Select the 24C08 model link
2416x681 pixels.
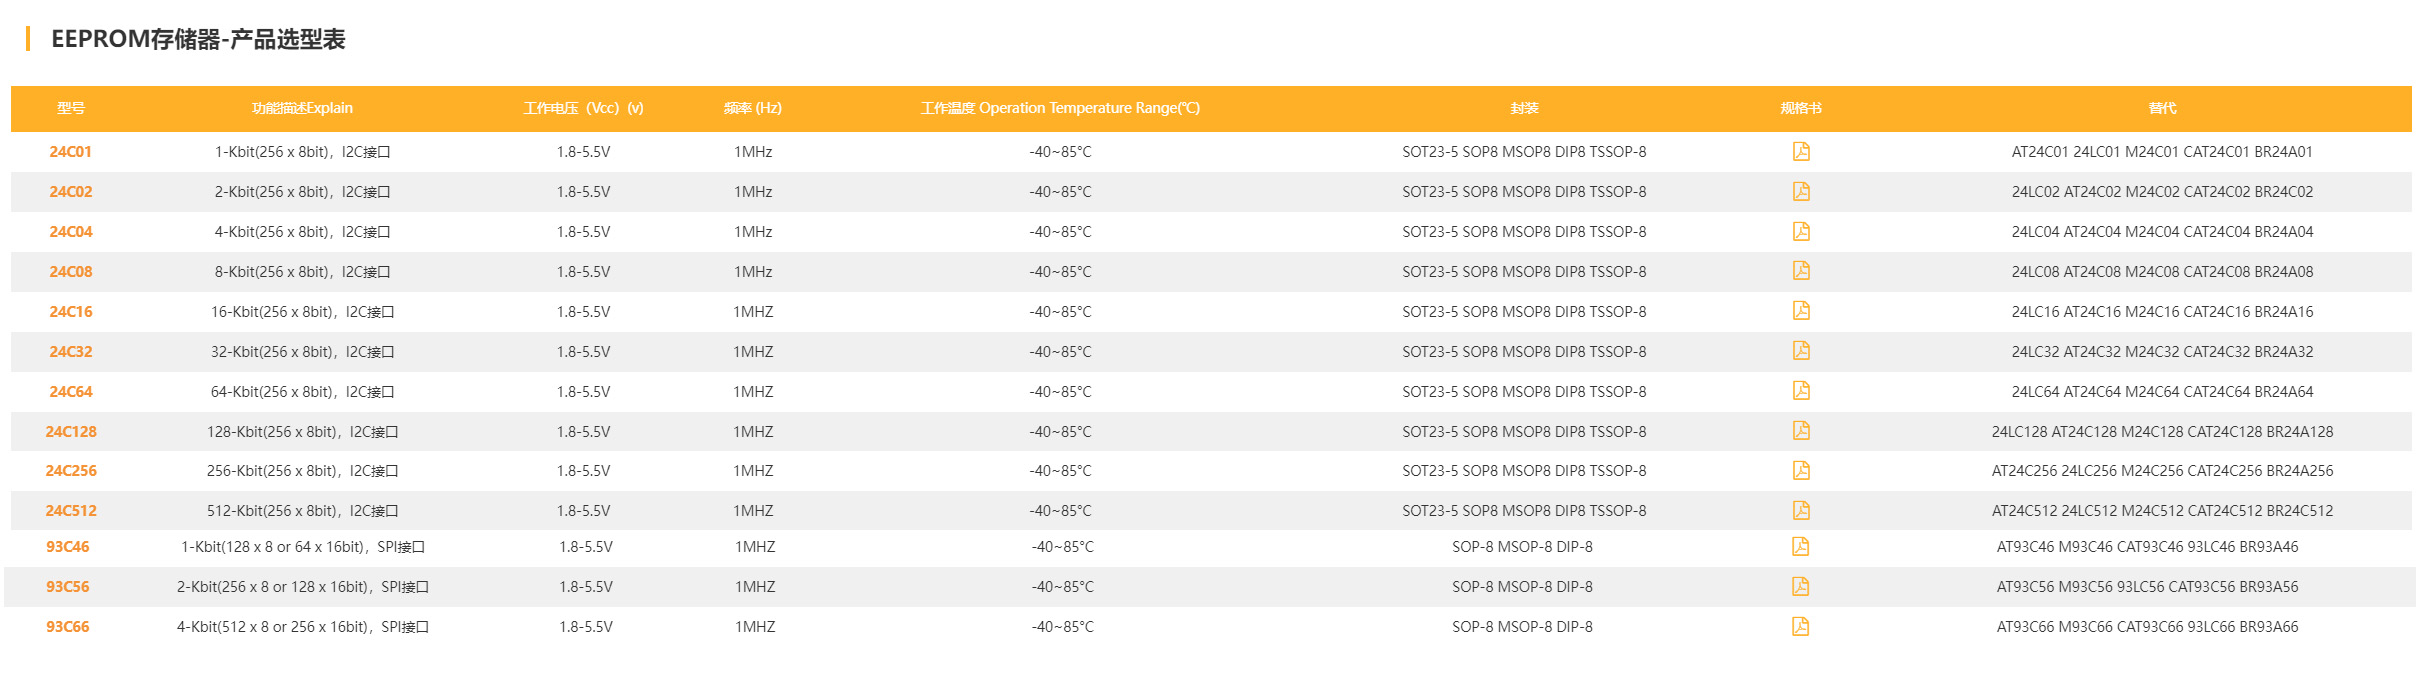70,272
